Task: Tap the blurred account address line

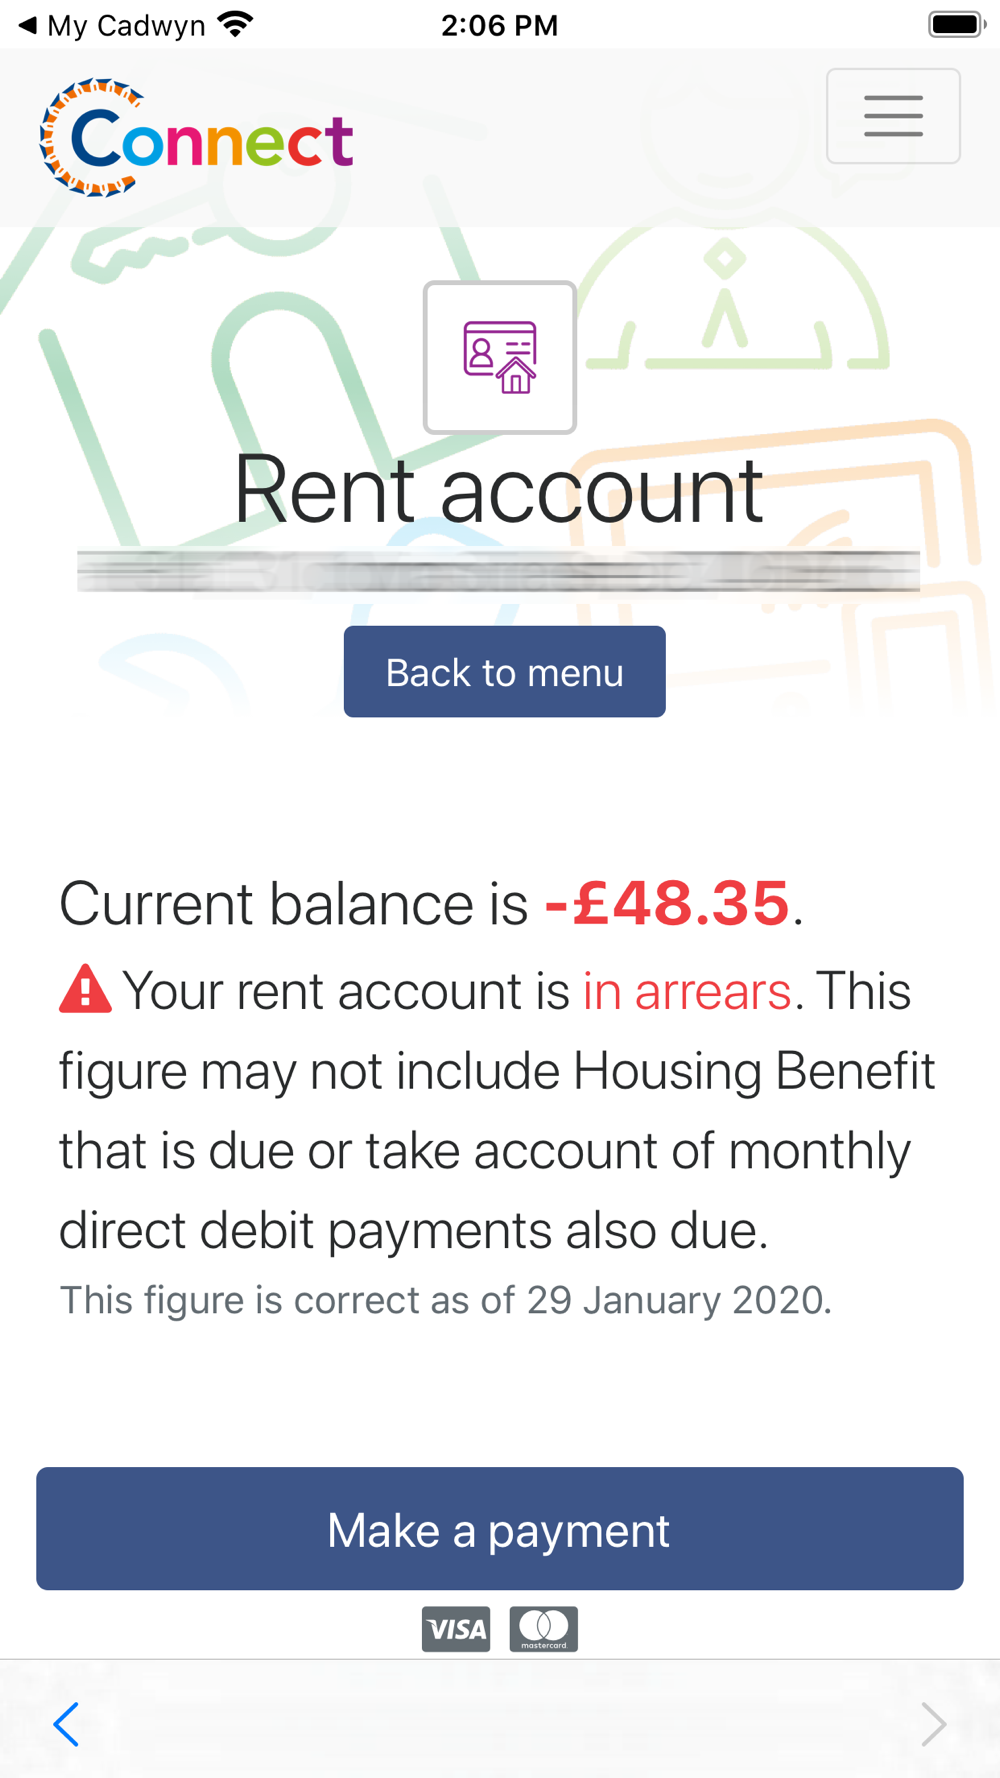Action: 499,571
